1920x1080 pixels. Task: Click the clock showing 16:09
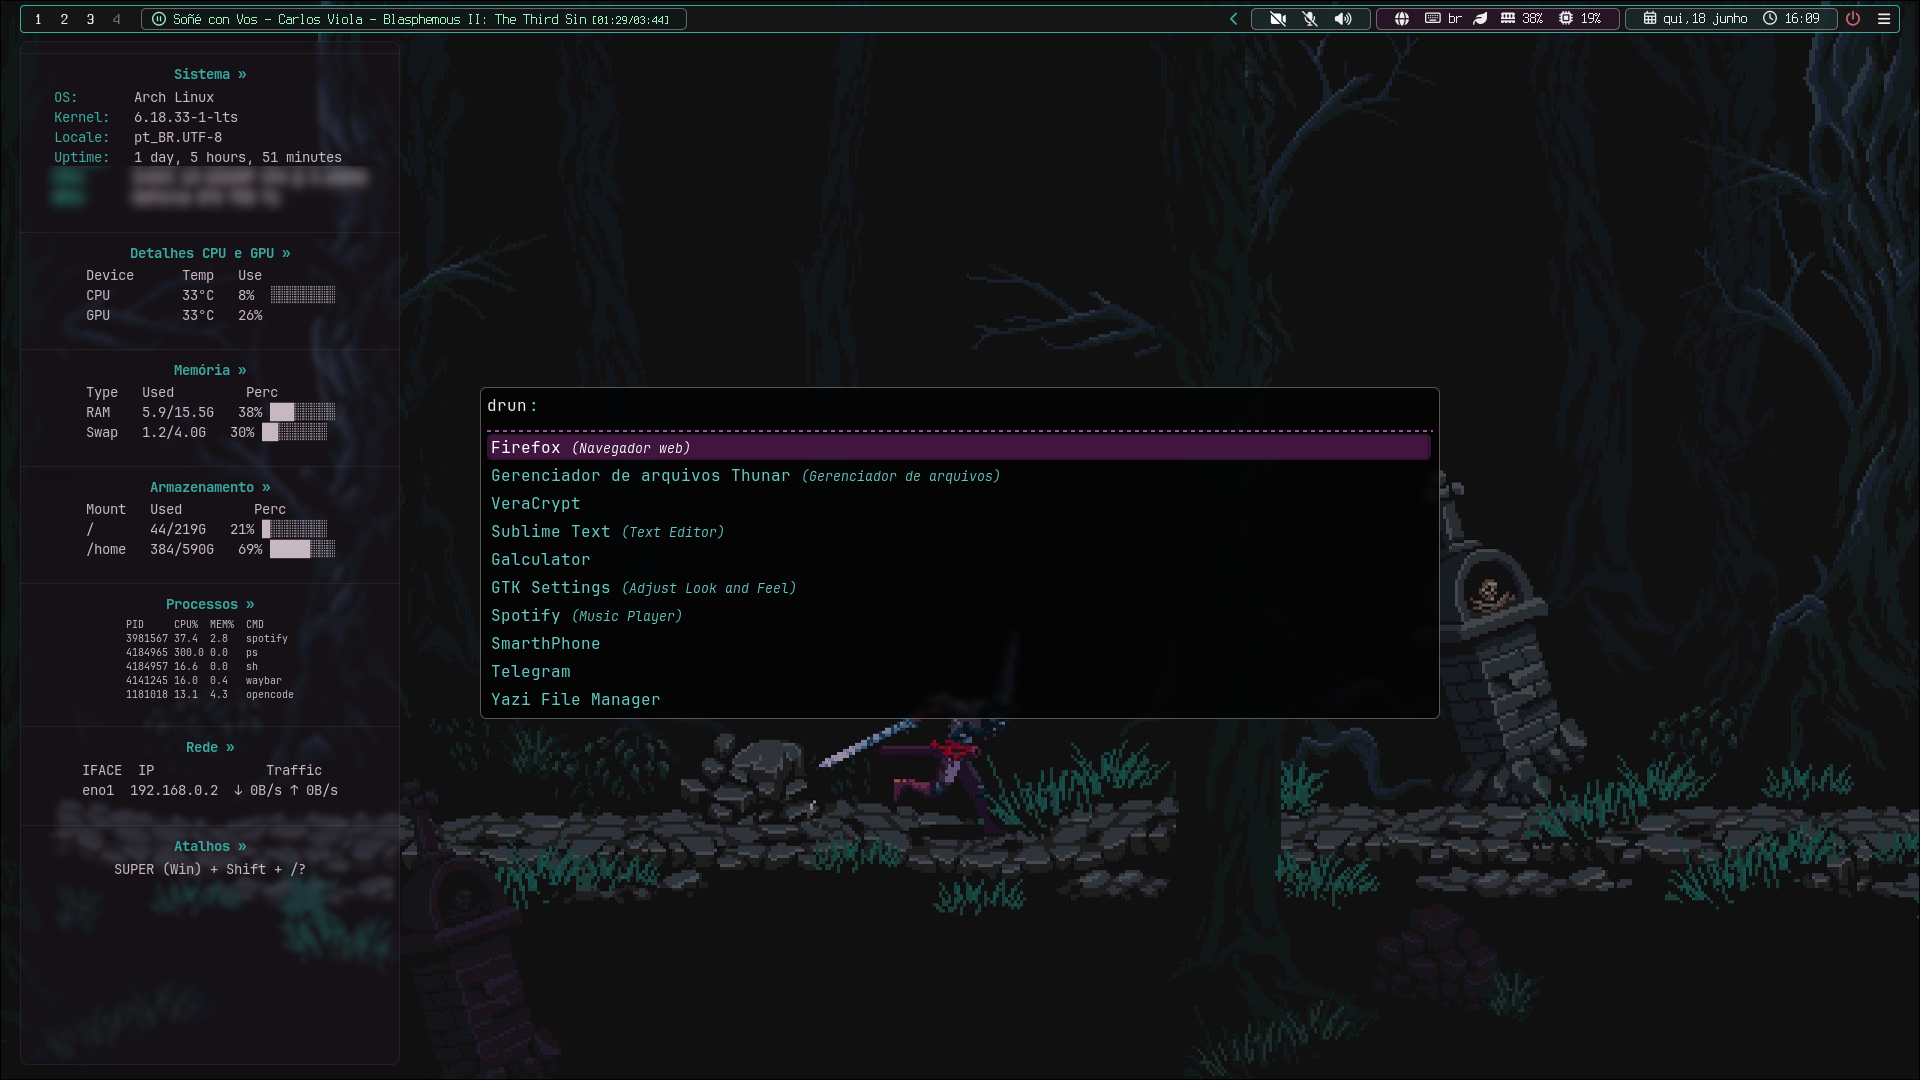pos(1791,19)
